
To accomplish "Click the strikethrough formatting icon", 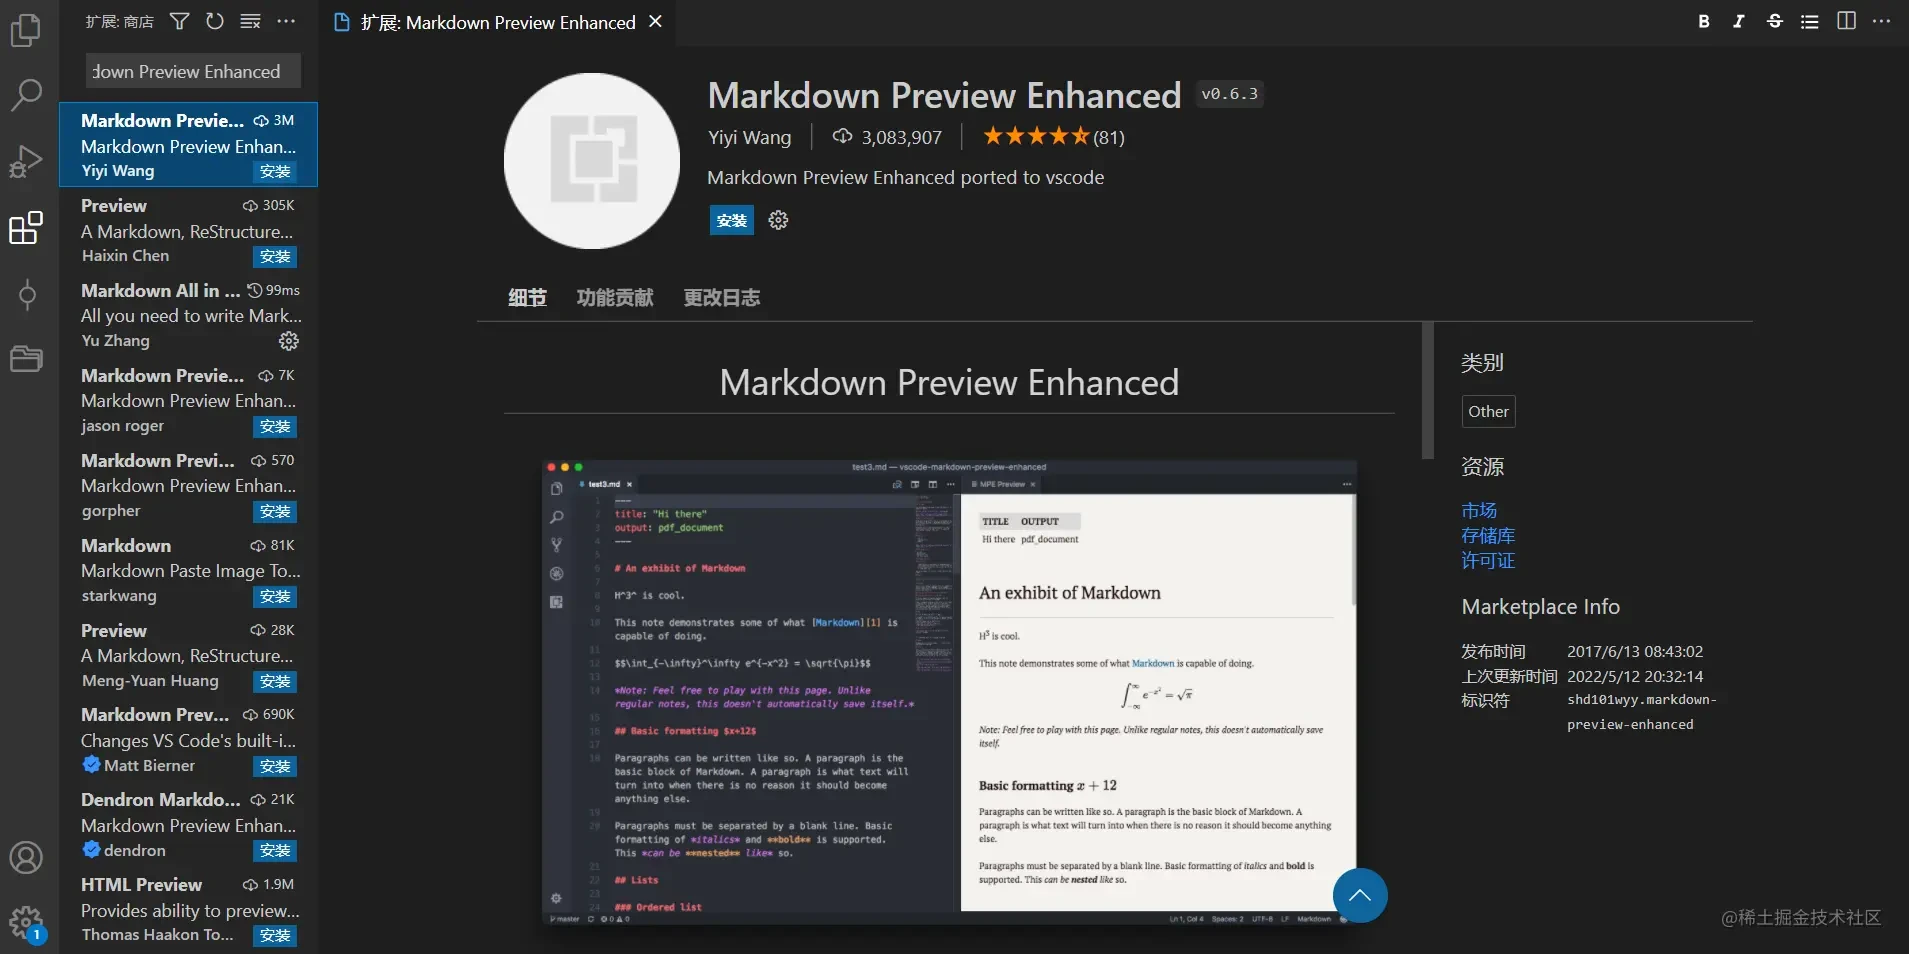I will pos(1775,21).
